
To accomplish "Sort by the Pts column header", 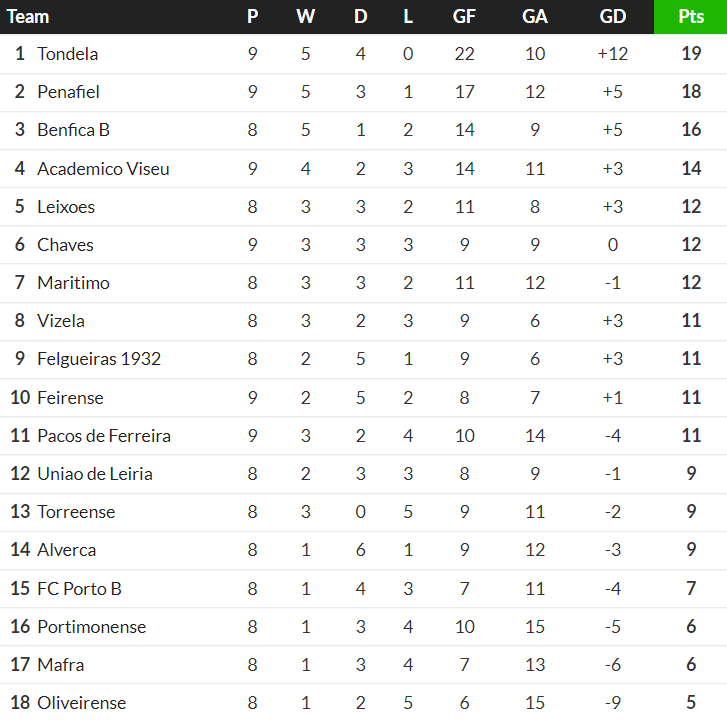I will click(x=691, y=17).
